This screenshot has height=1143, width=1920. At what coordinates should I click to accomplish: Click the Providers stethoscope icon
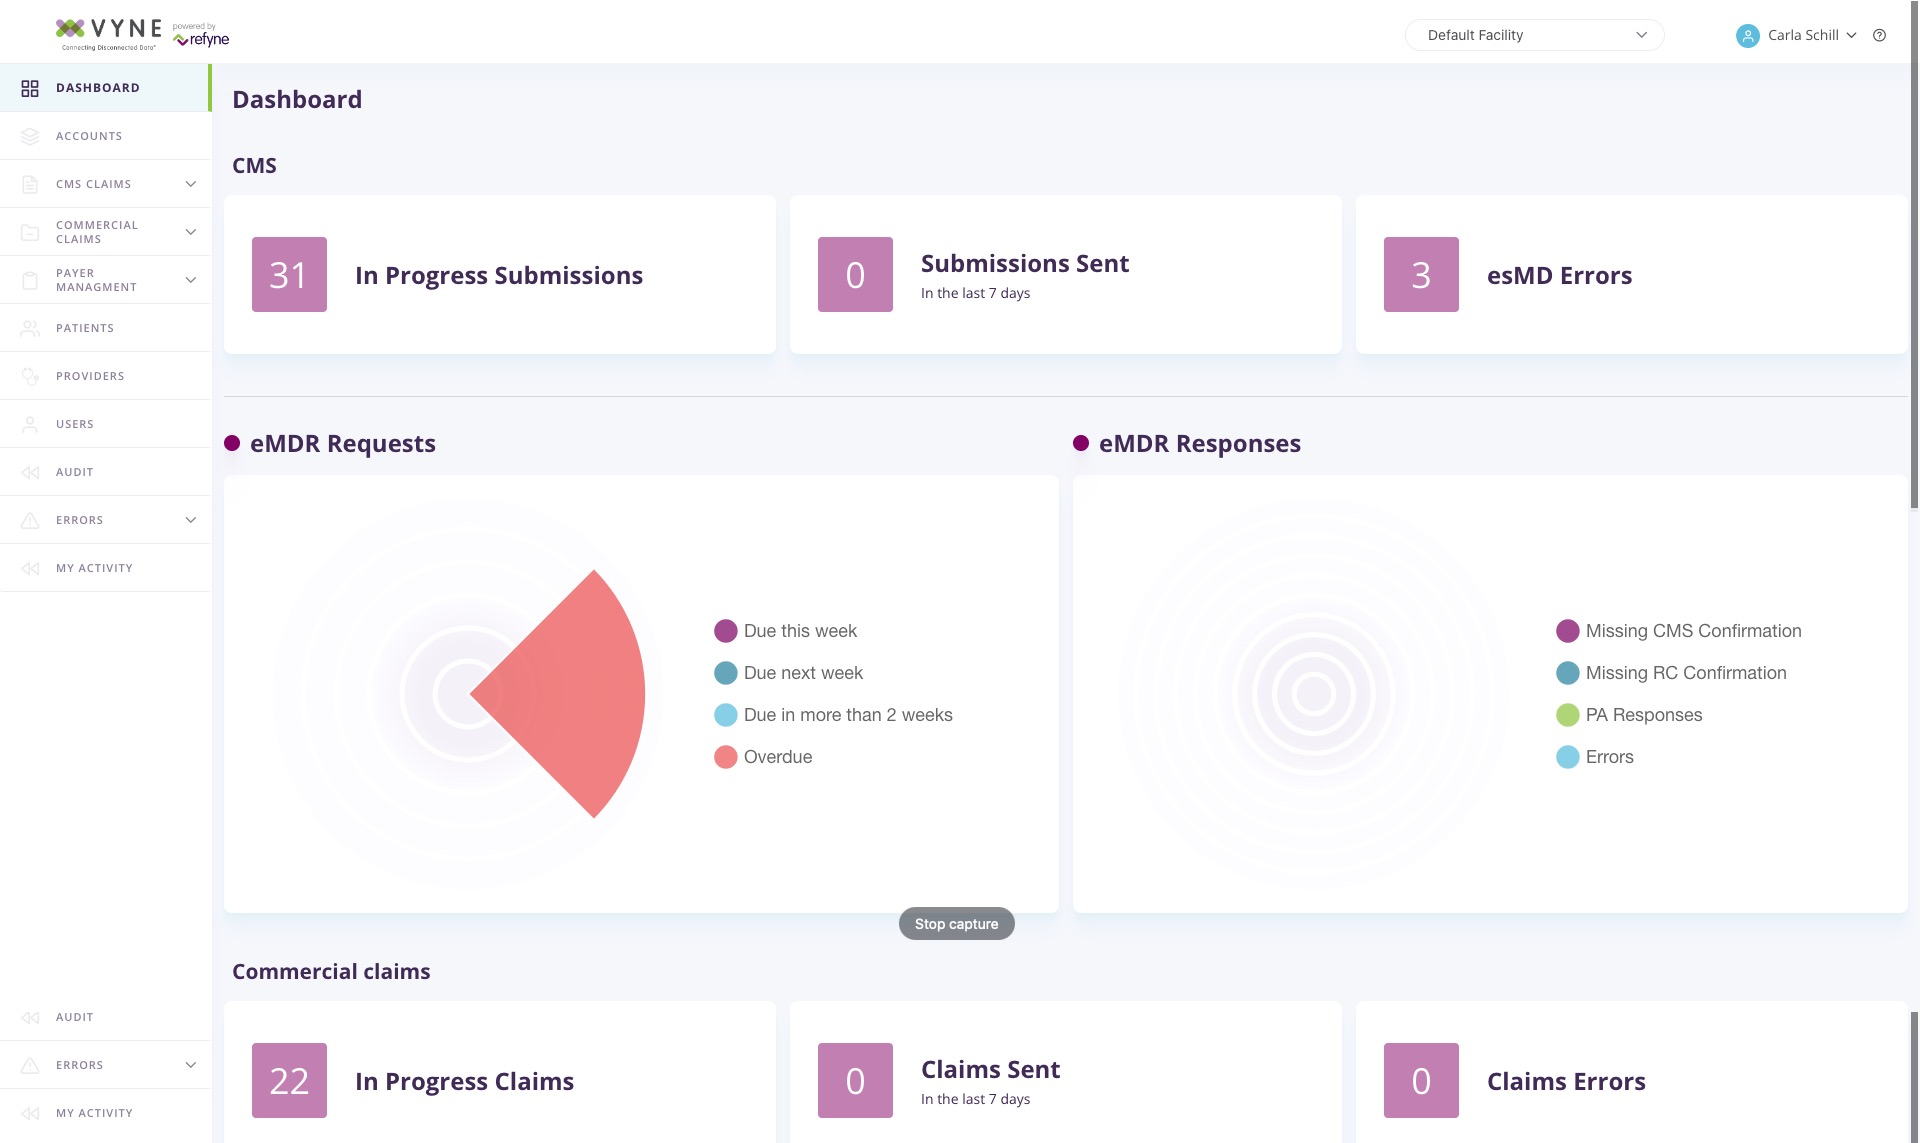(x=30, y=376)
